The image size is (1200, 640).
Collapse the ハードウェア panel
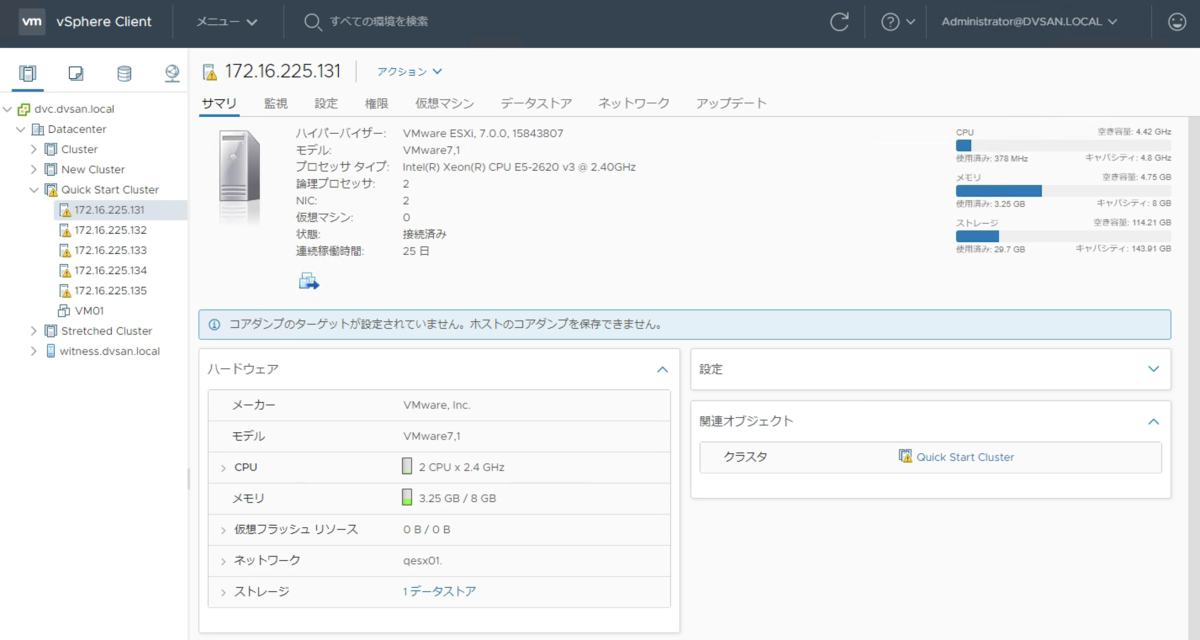click(x=662, y=369)
